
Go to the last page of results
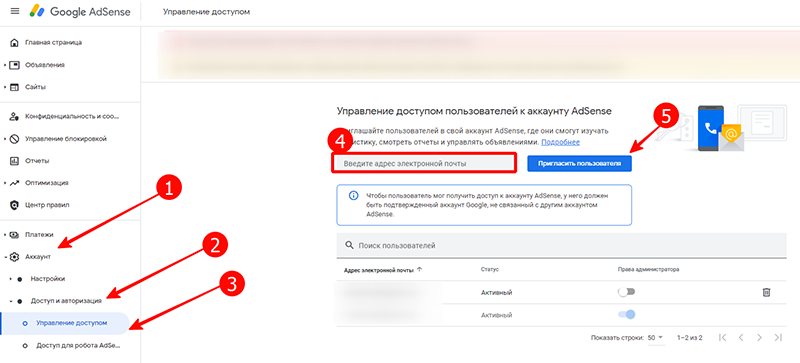[x=778, y=337]
